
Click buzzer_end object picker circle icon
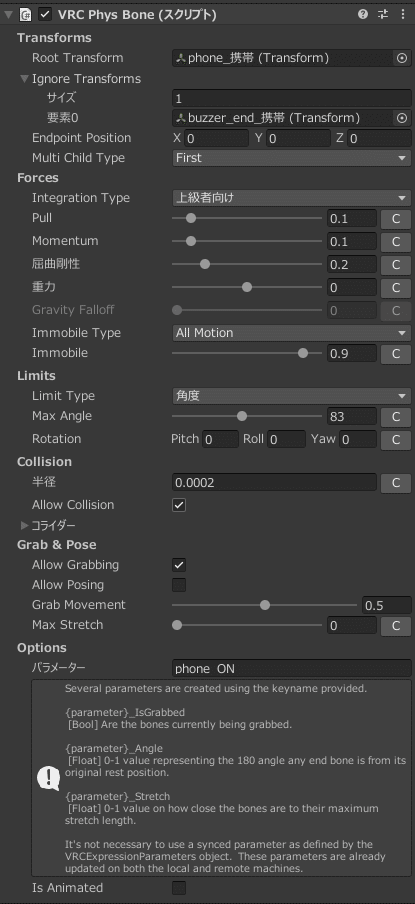tap(402, 118)
